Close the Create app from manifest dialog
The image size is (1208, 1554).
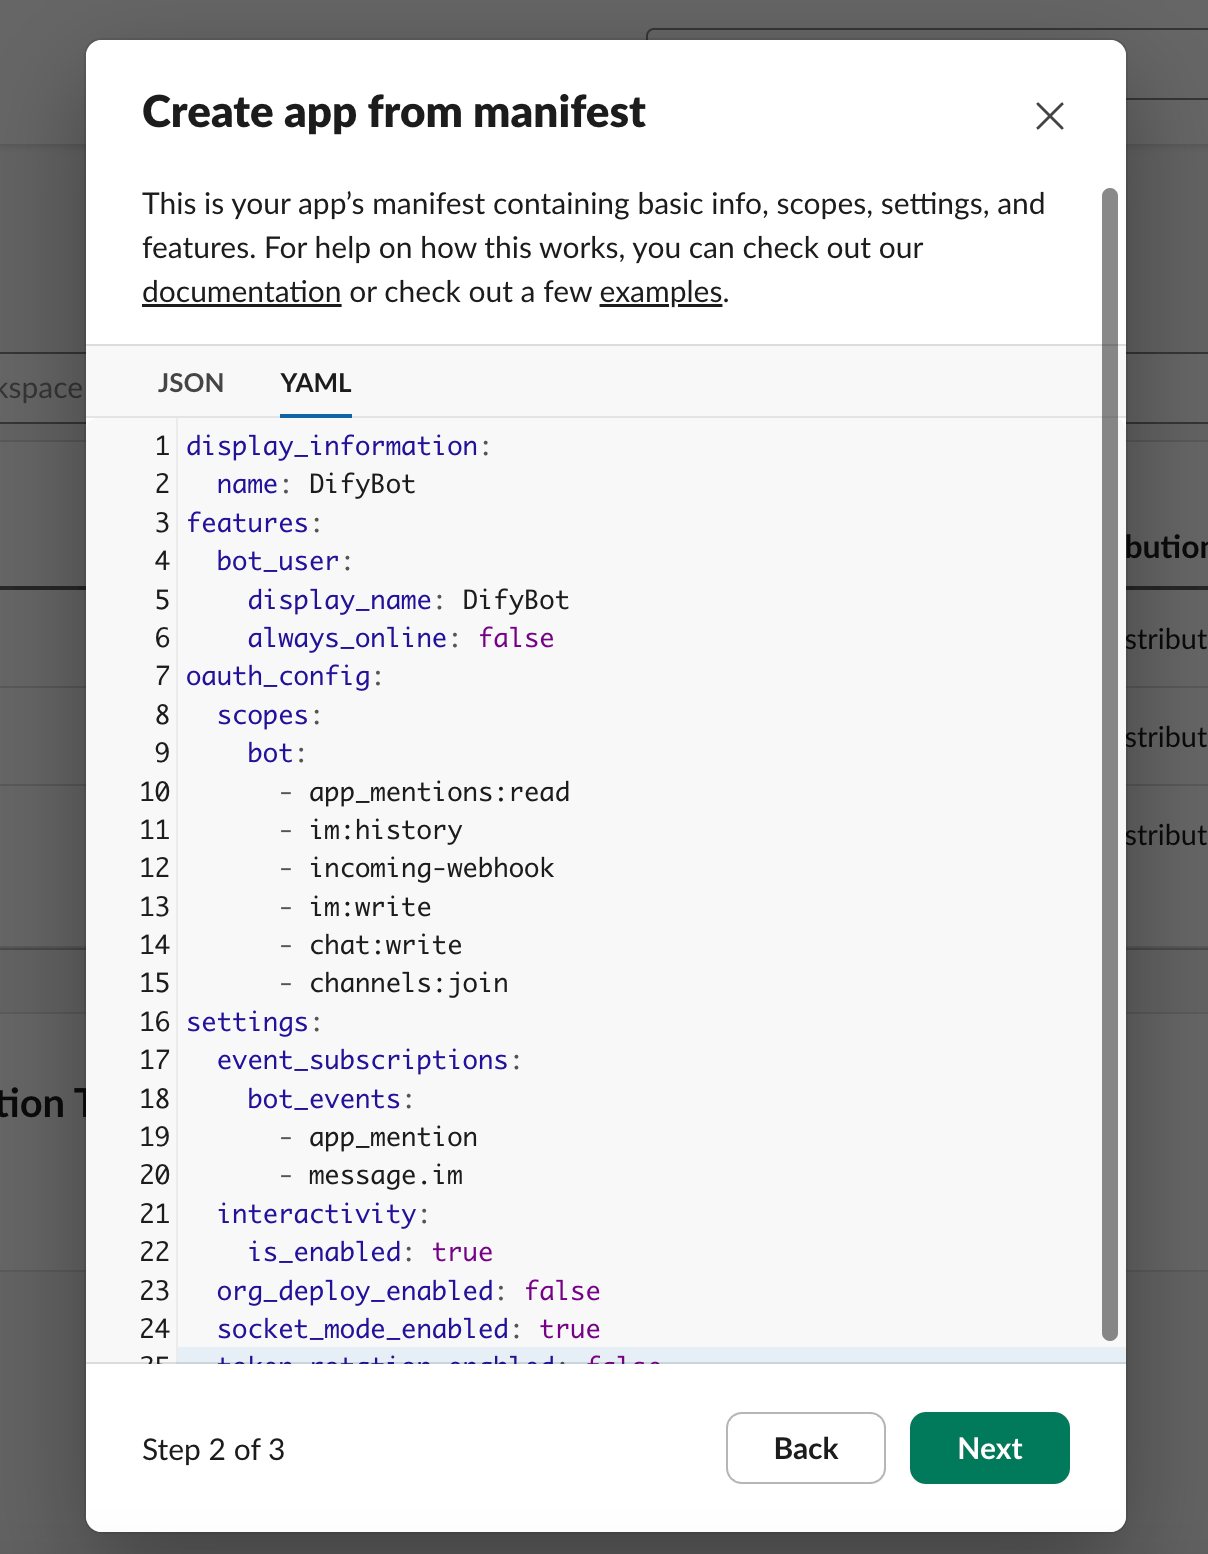coord(1049,116)
